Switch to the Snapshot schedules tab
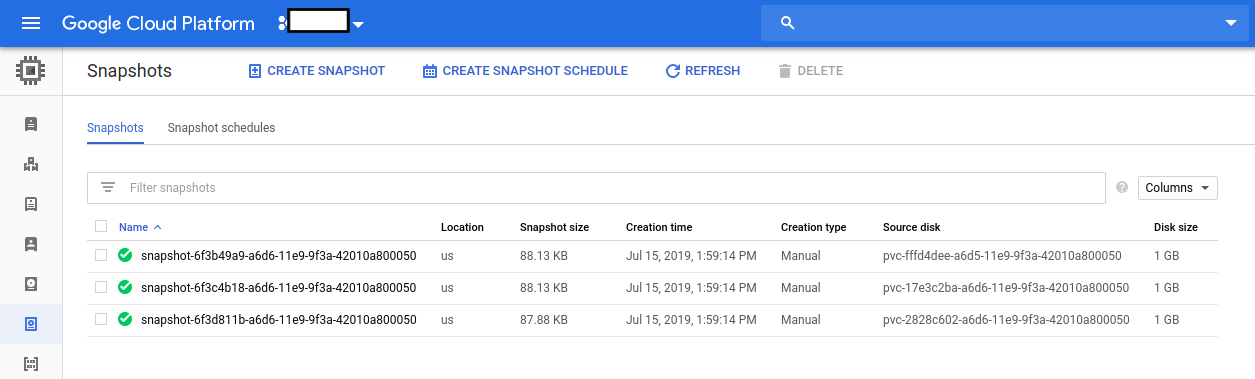Image resolution: width=1255 pixels, height=379 pixels. click(x=221, y=128)
